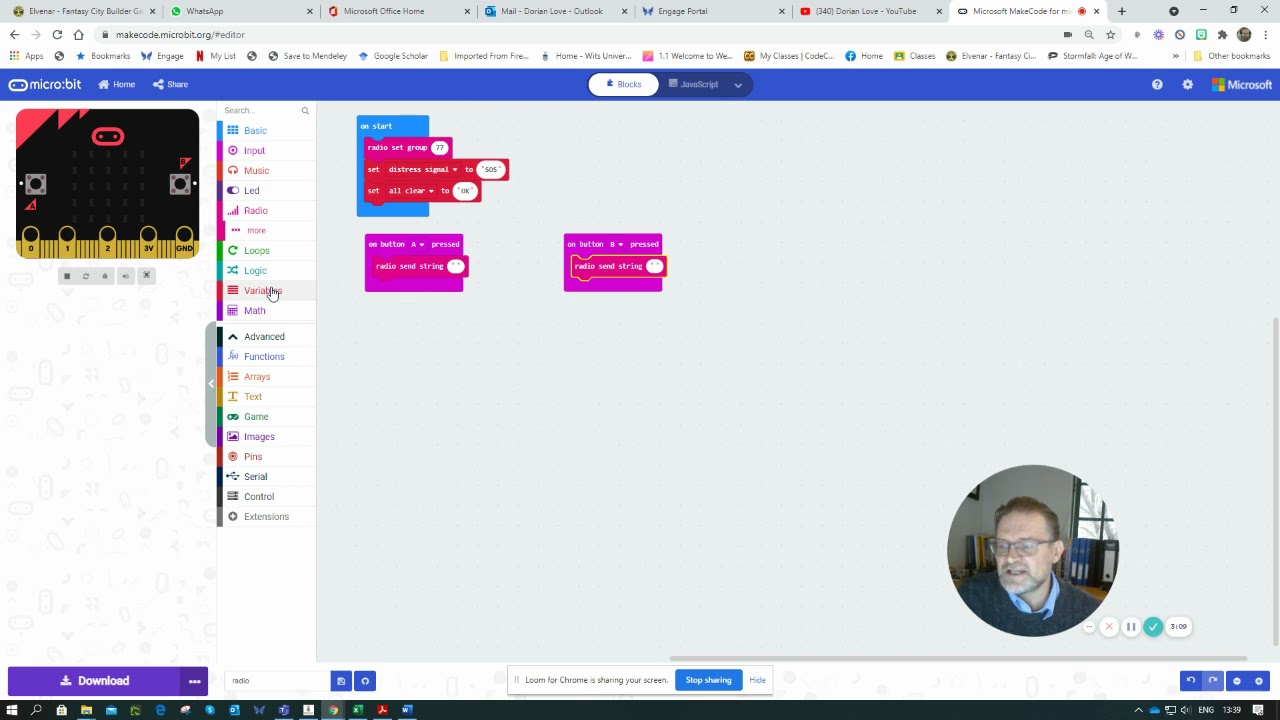This screenshot has width=1280, height=720.
Task: Create a GitHub repository for the project
Action: (x=365, y=681)
